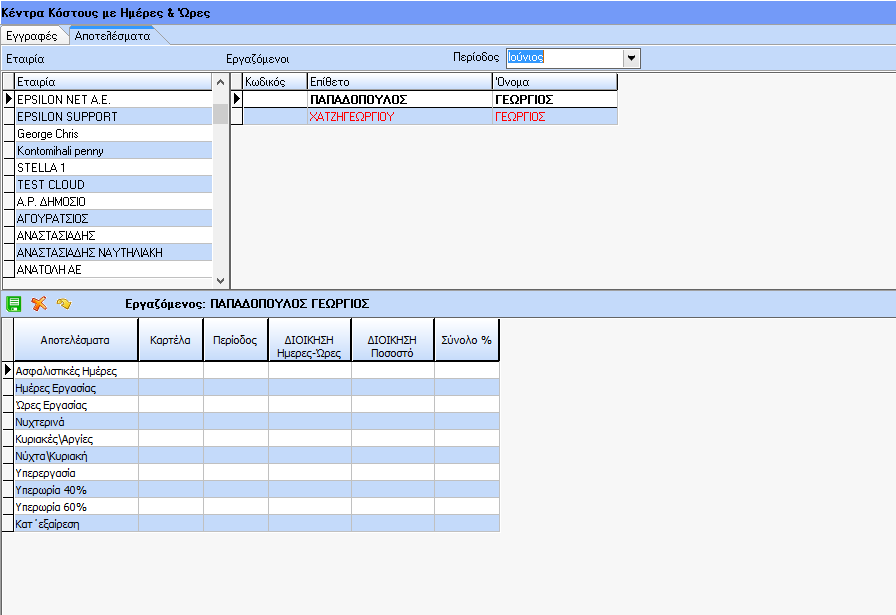896x615 pixels.
Task: Click the Κωδικός column header
Action: pos(275,82)
